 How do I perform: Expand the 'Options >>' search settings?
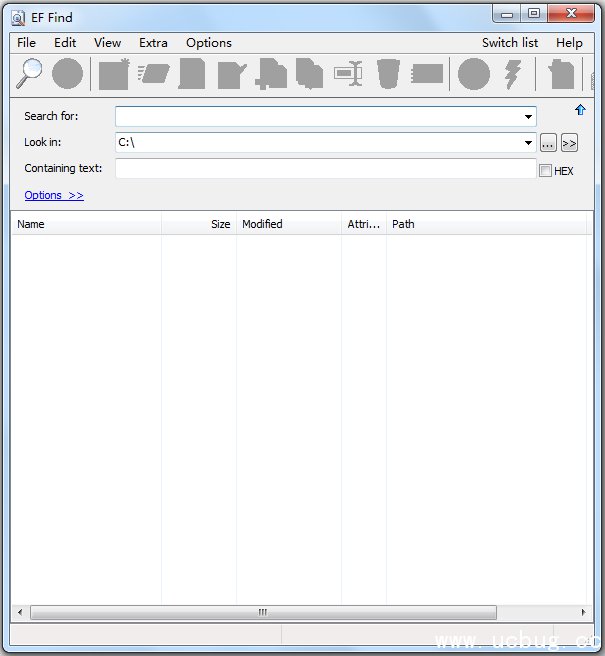tap(54, 195)
